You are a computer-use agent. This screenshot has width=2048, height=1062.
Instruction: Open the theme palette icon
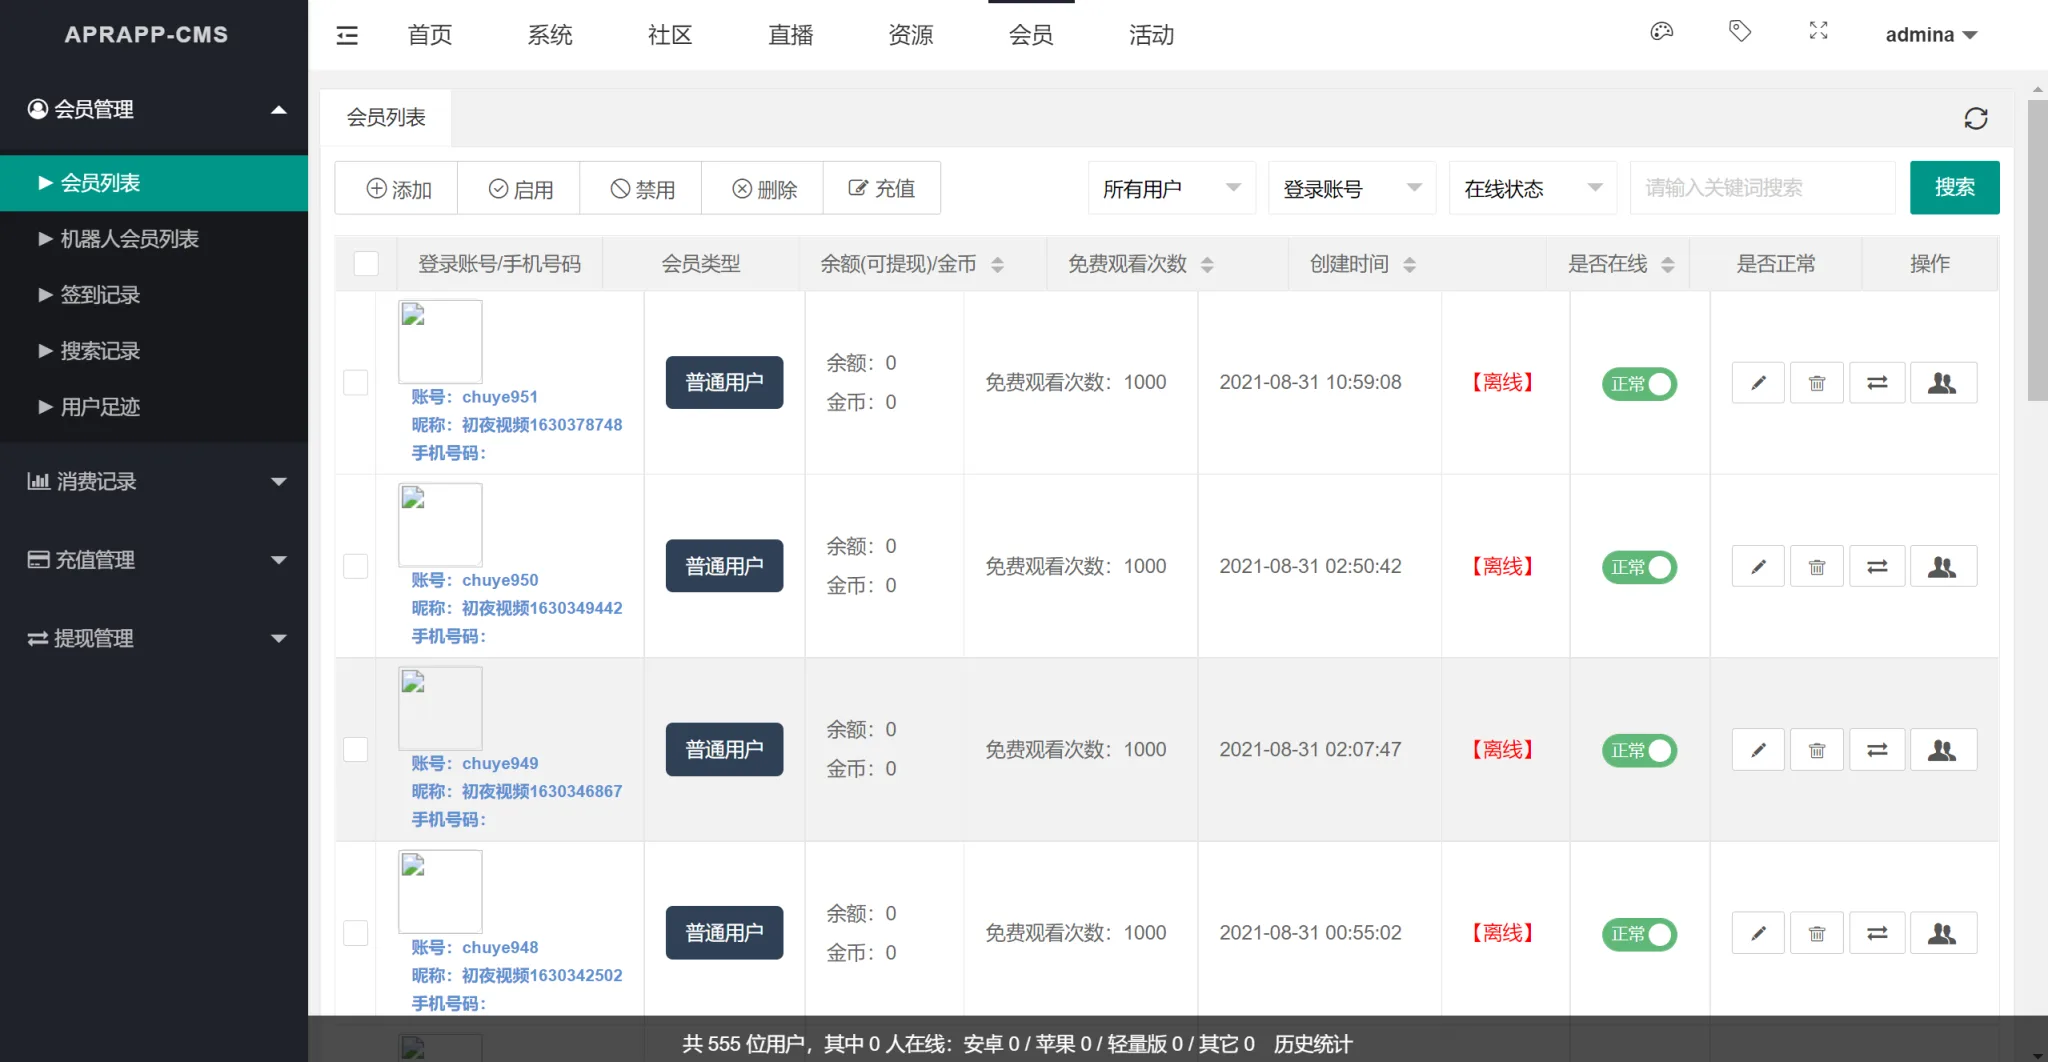pyautogui.click(x=1661, y=32)
